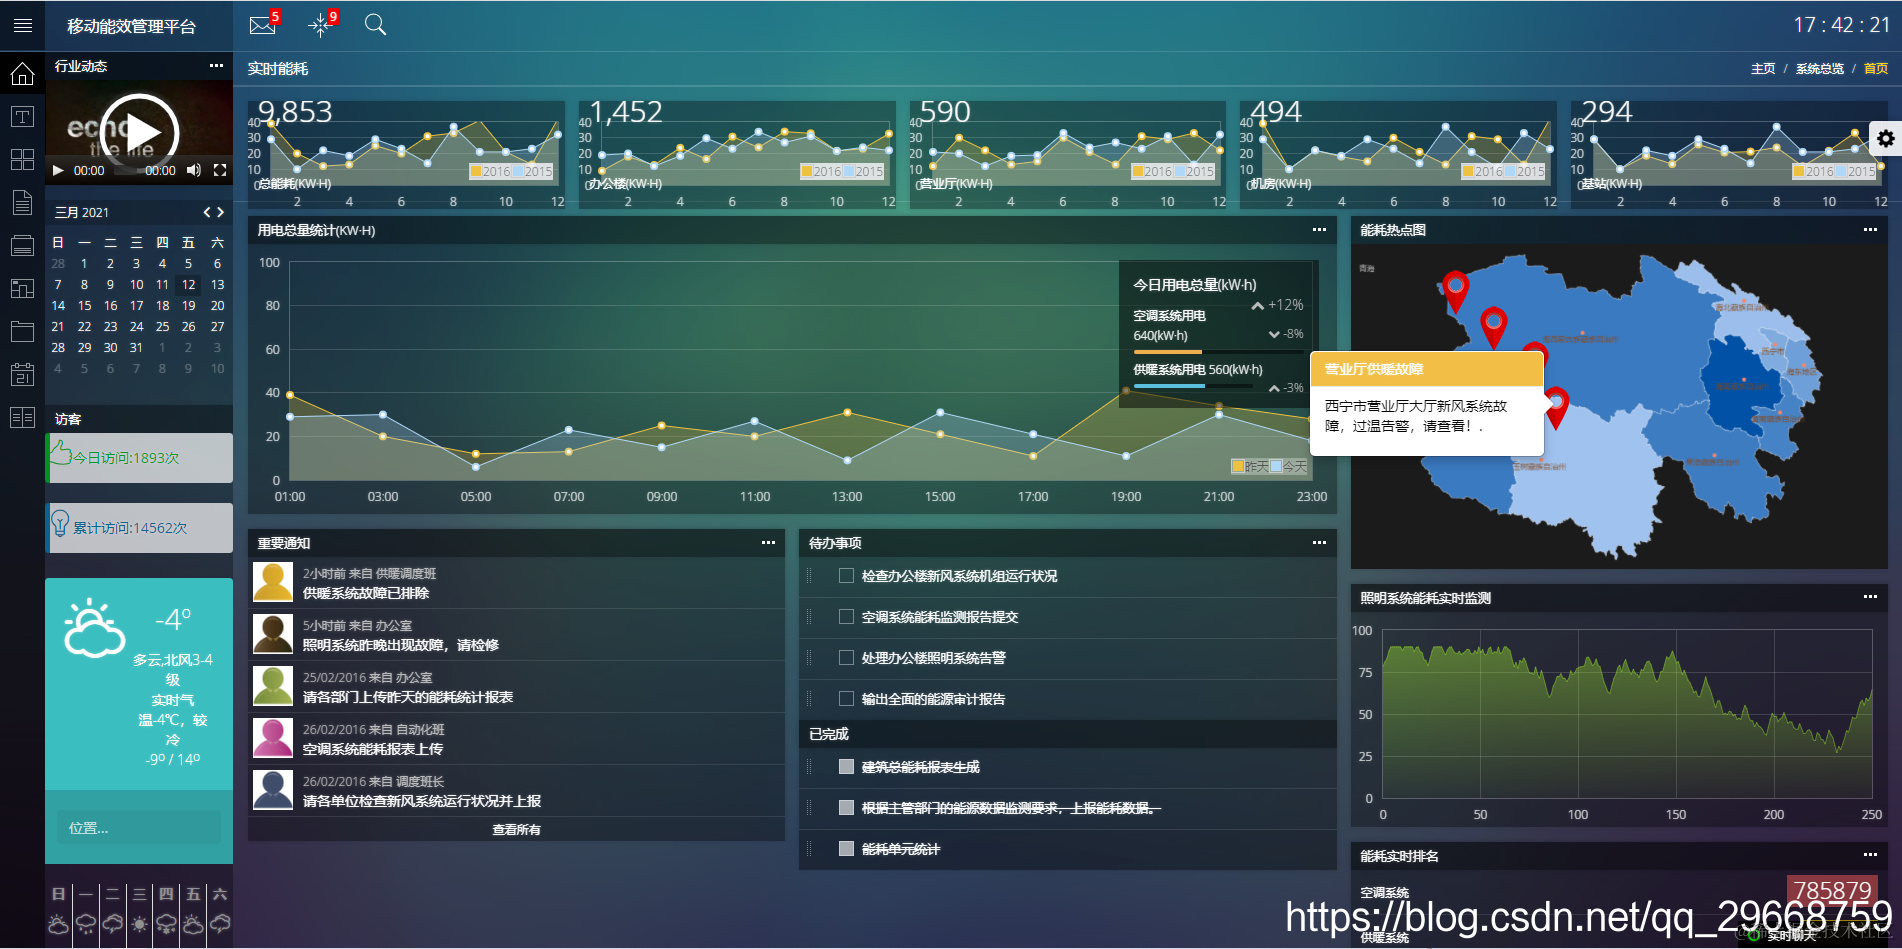This screenshot has height=949, width=1902.
Task: Click the yellow avatar of 供暖调度班 notice
Action: (273, 582)
